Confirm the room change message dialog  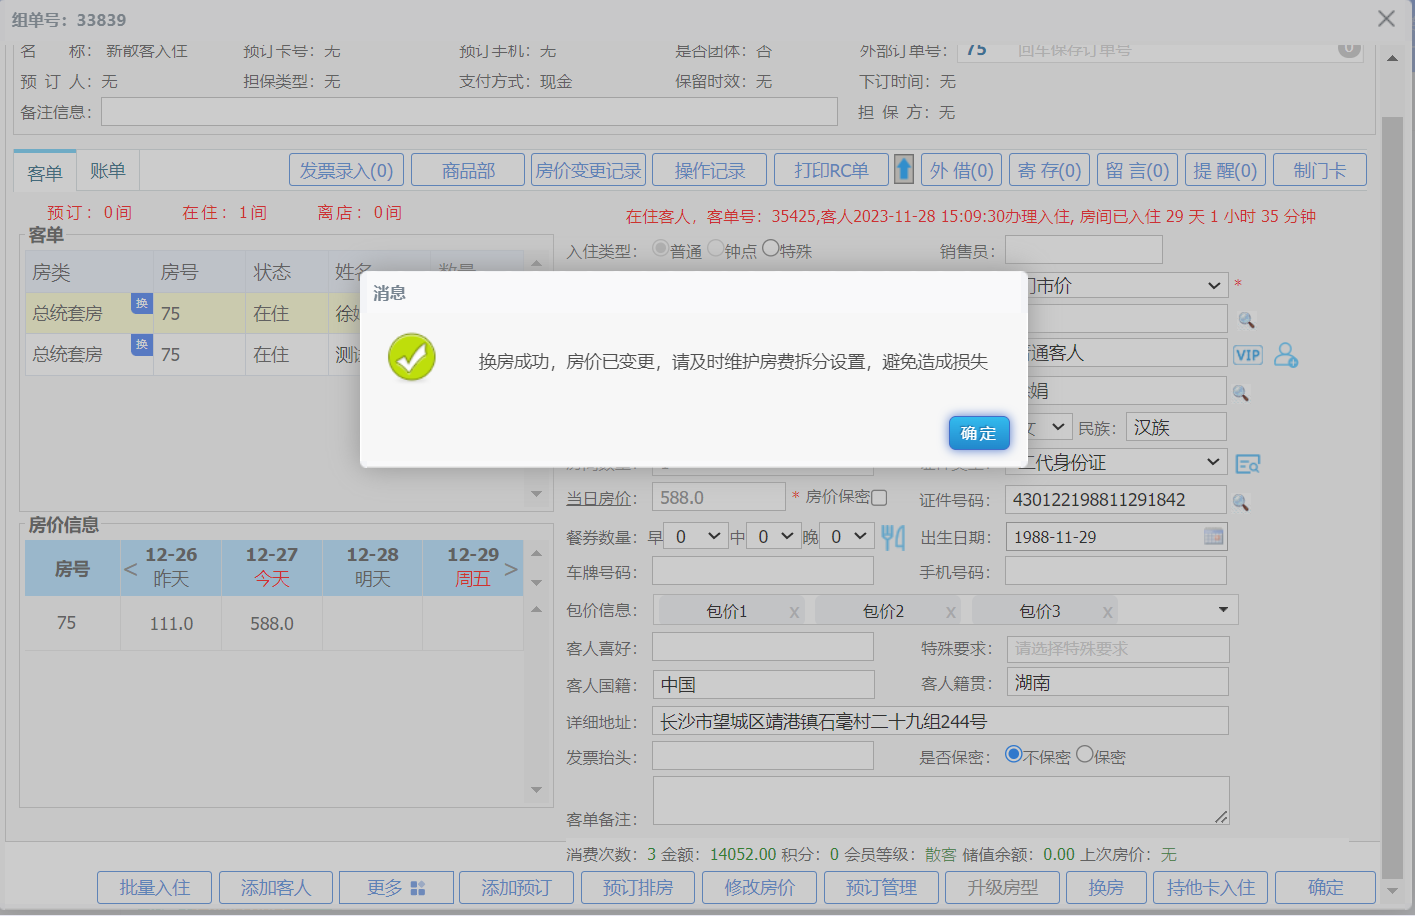978,433
